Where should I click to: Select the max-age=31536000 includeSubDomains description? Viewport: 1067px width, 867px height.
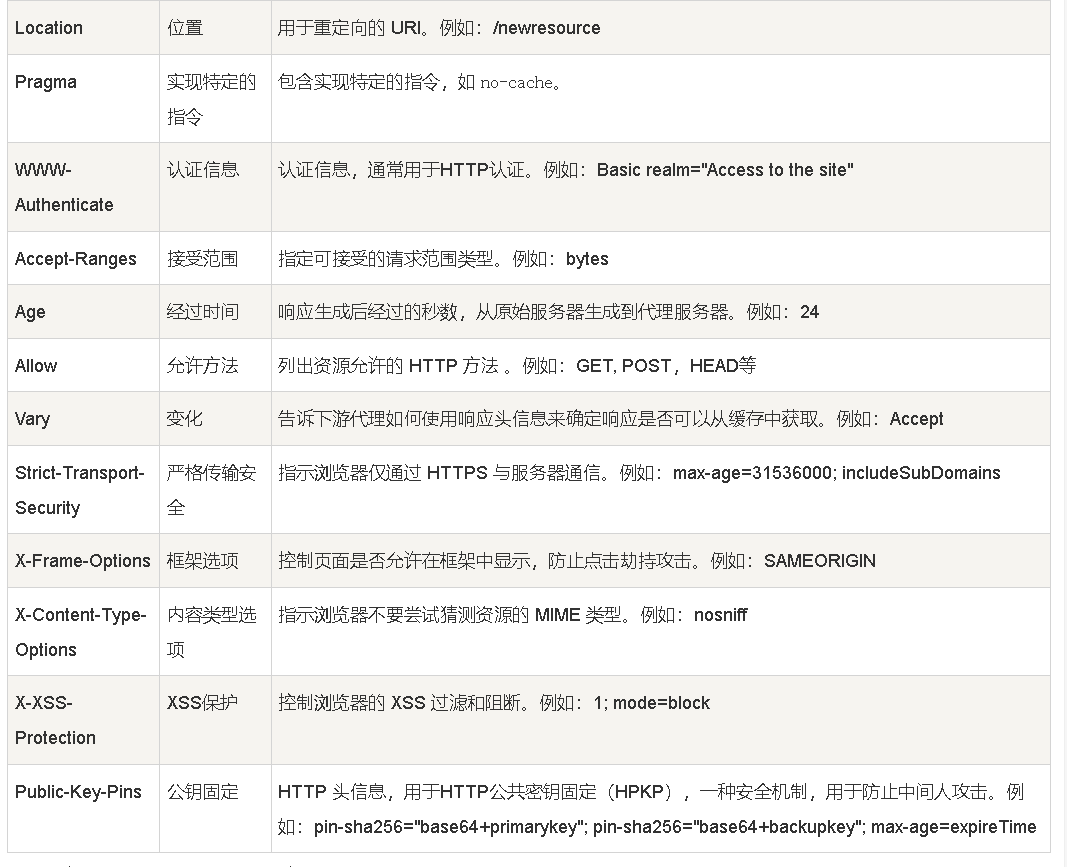pos(639,472)
